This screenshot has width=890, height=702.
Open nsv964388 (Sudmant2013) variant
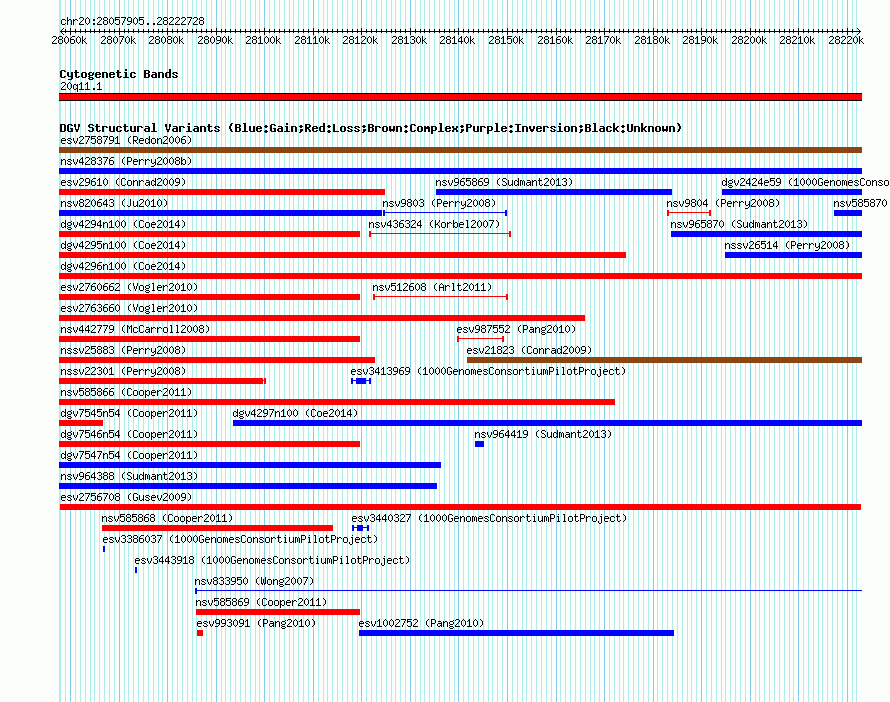click(x=129, y=476)
